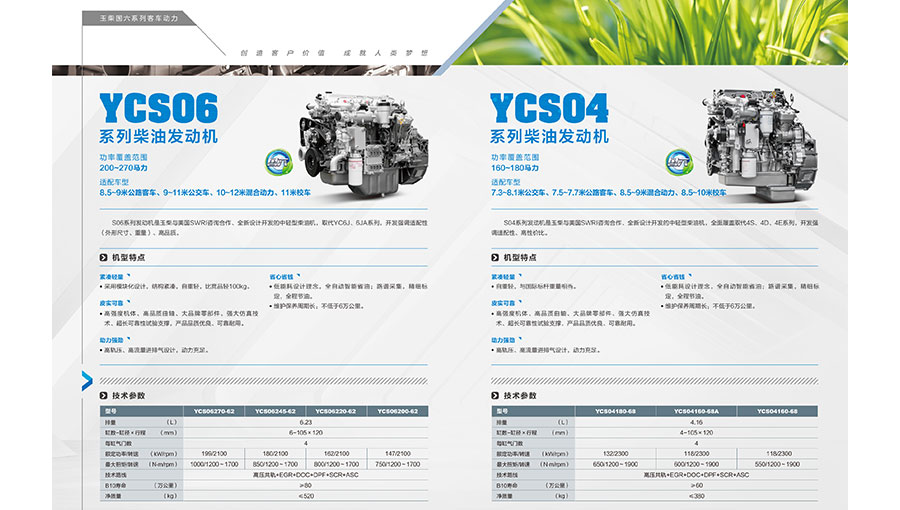This screenshot has width=900, height=510.
Task: Click the large YCS06 title
Action: coord(158,108)
